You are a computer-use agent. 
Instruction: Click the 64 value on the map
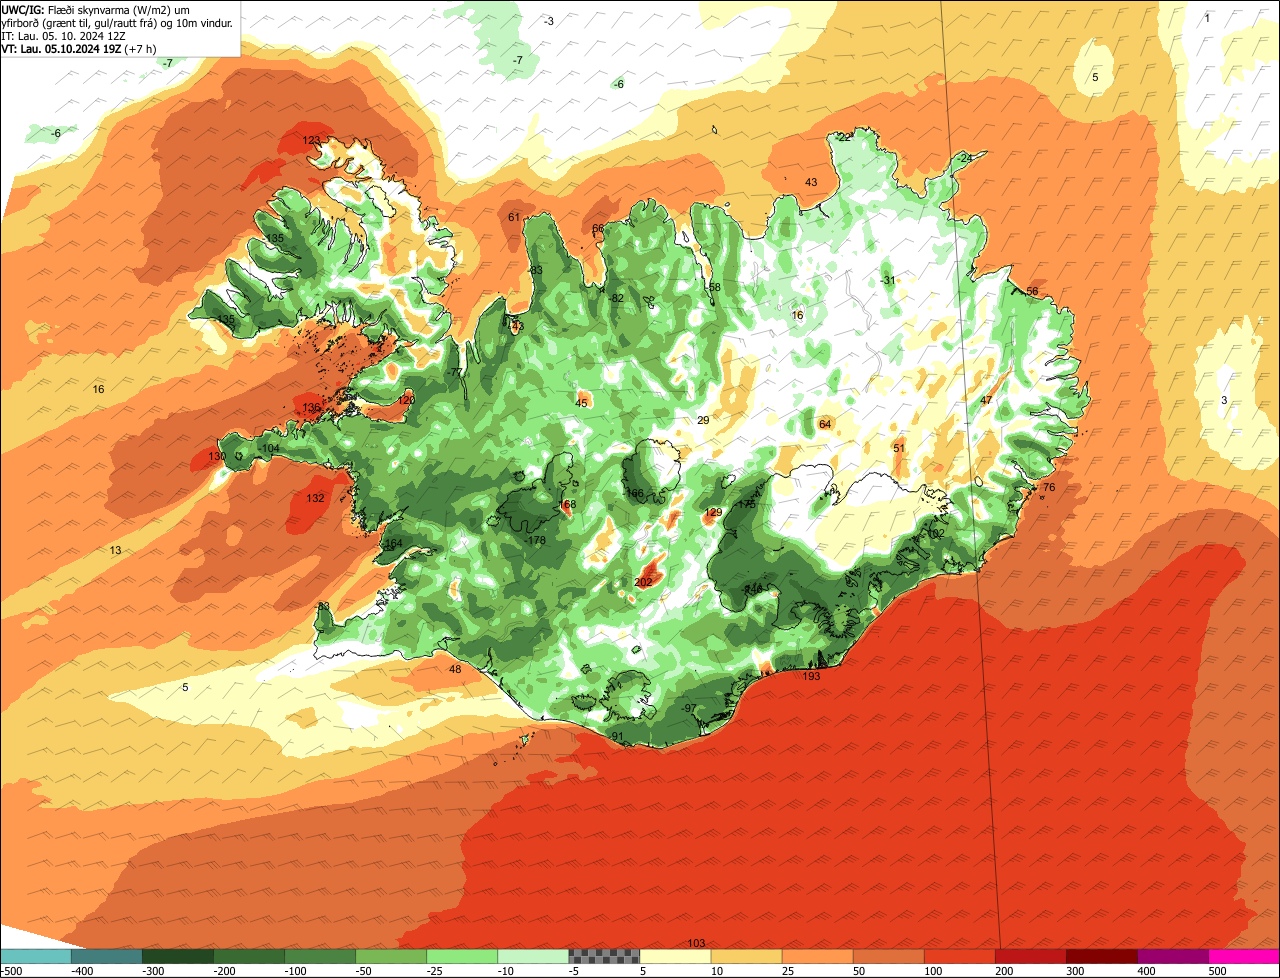(825, 424)
